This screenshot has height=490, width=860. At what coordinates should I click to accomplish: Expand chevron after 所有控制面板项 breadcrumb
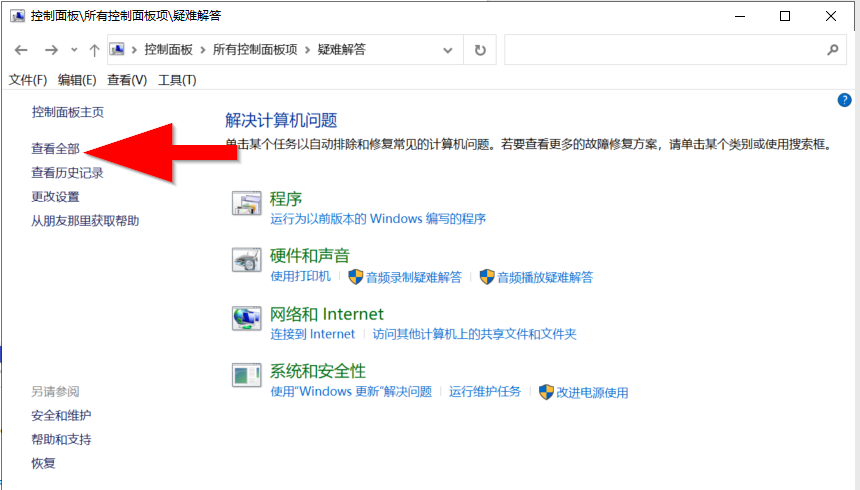[x=307, y=50]
